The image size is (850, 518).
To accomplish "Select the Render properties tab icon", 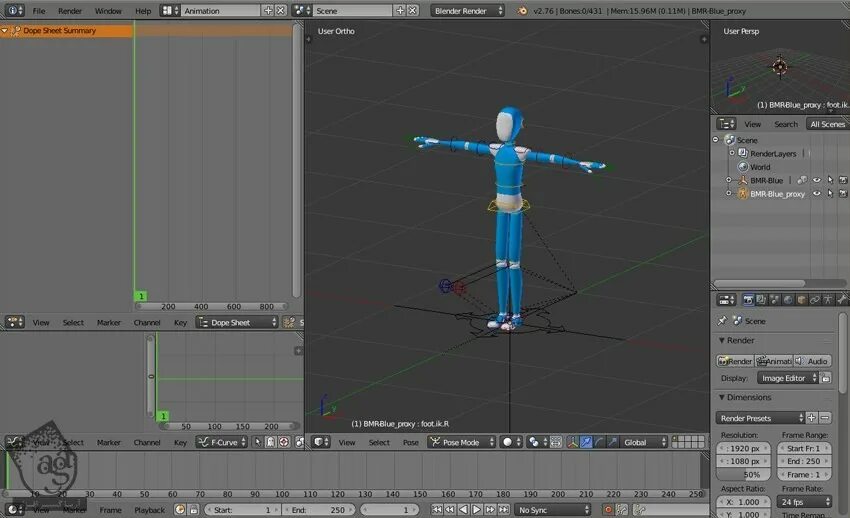I will pos(748,300).
